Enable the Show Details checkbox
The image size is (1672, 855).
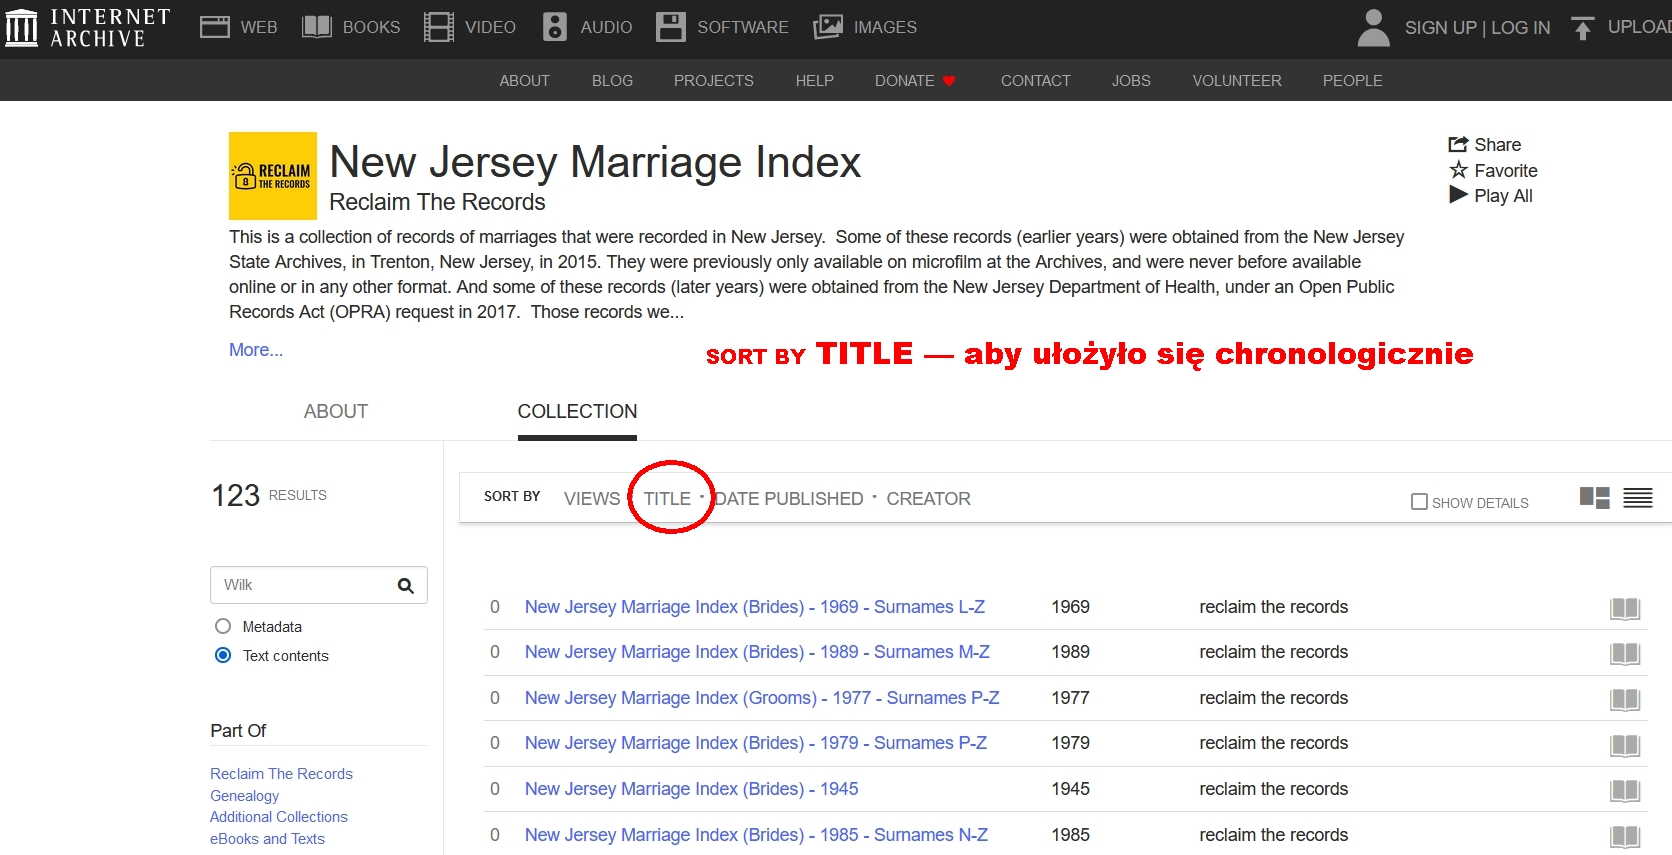1419,501
